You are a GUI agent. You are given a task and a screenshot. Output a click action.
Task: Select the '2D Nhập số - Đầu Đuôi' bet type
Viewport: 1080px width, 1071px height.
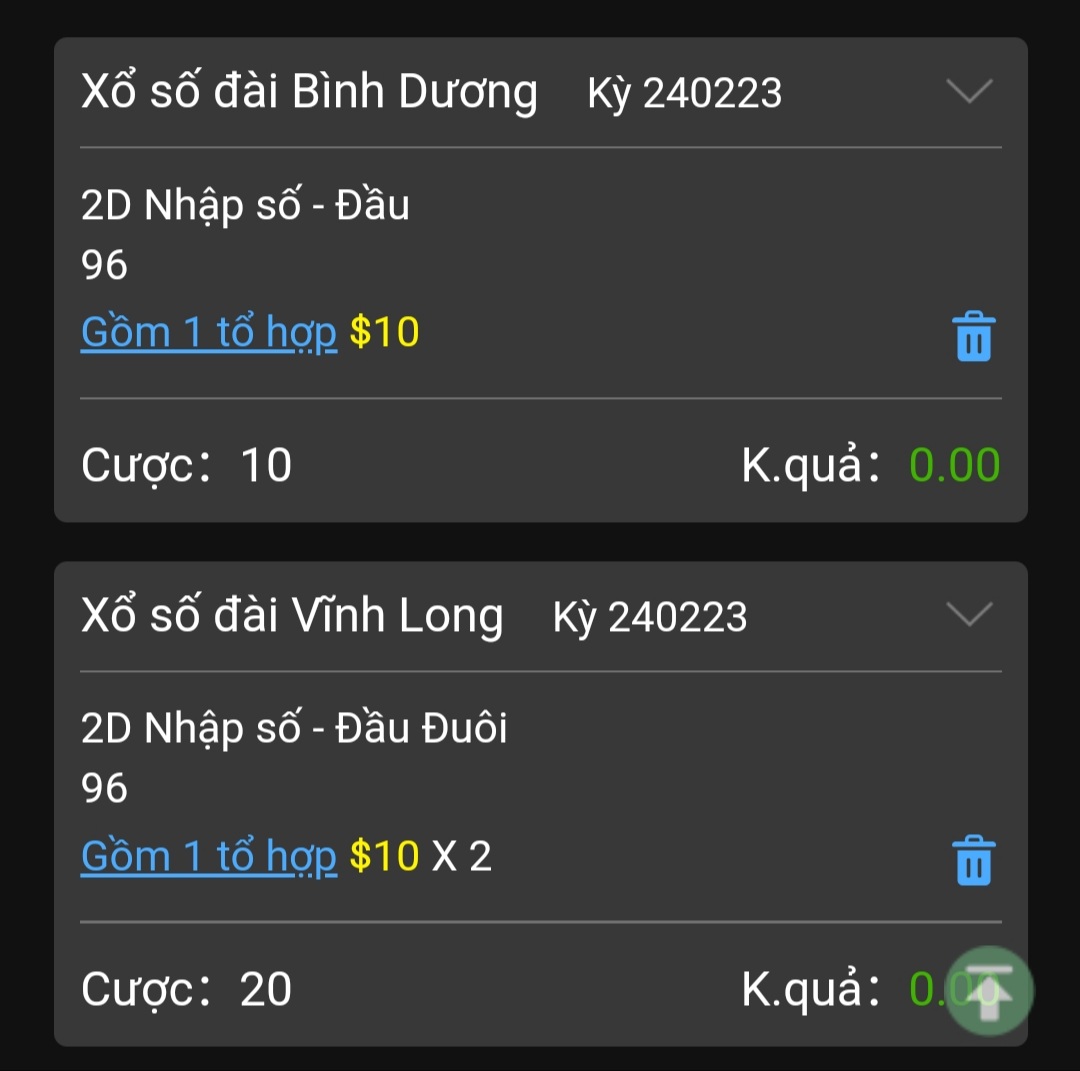pos(294,729)
